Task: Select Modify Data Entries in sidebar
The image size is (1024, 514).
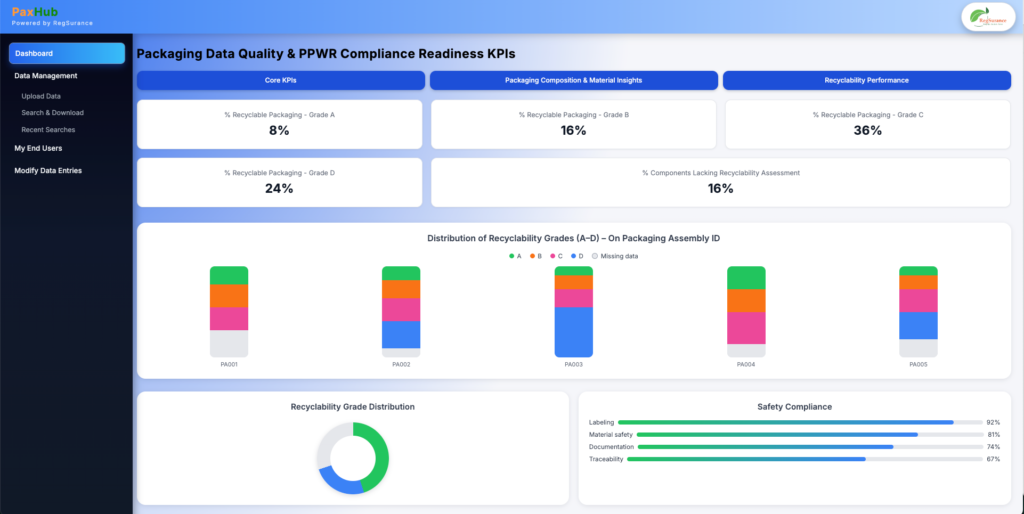Action: point(48,171)
